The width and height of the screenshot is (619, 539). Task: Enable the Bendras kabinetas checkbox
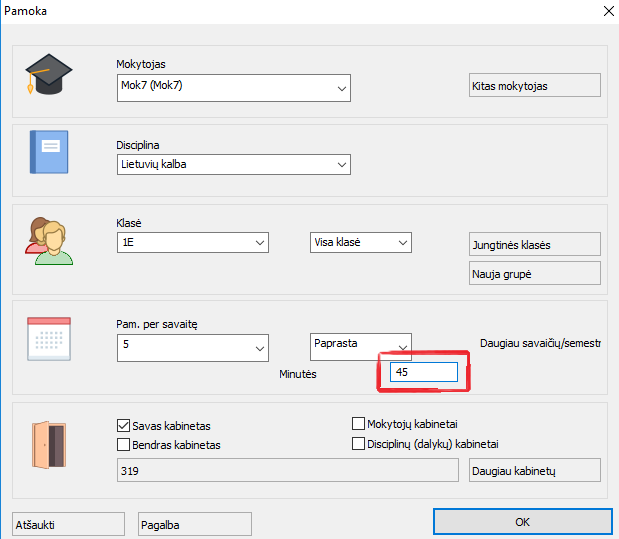pyautogui.click(x=124, y=444)
